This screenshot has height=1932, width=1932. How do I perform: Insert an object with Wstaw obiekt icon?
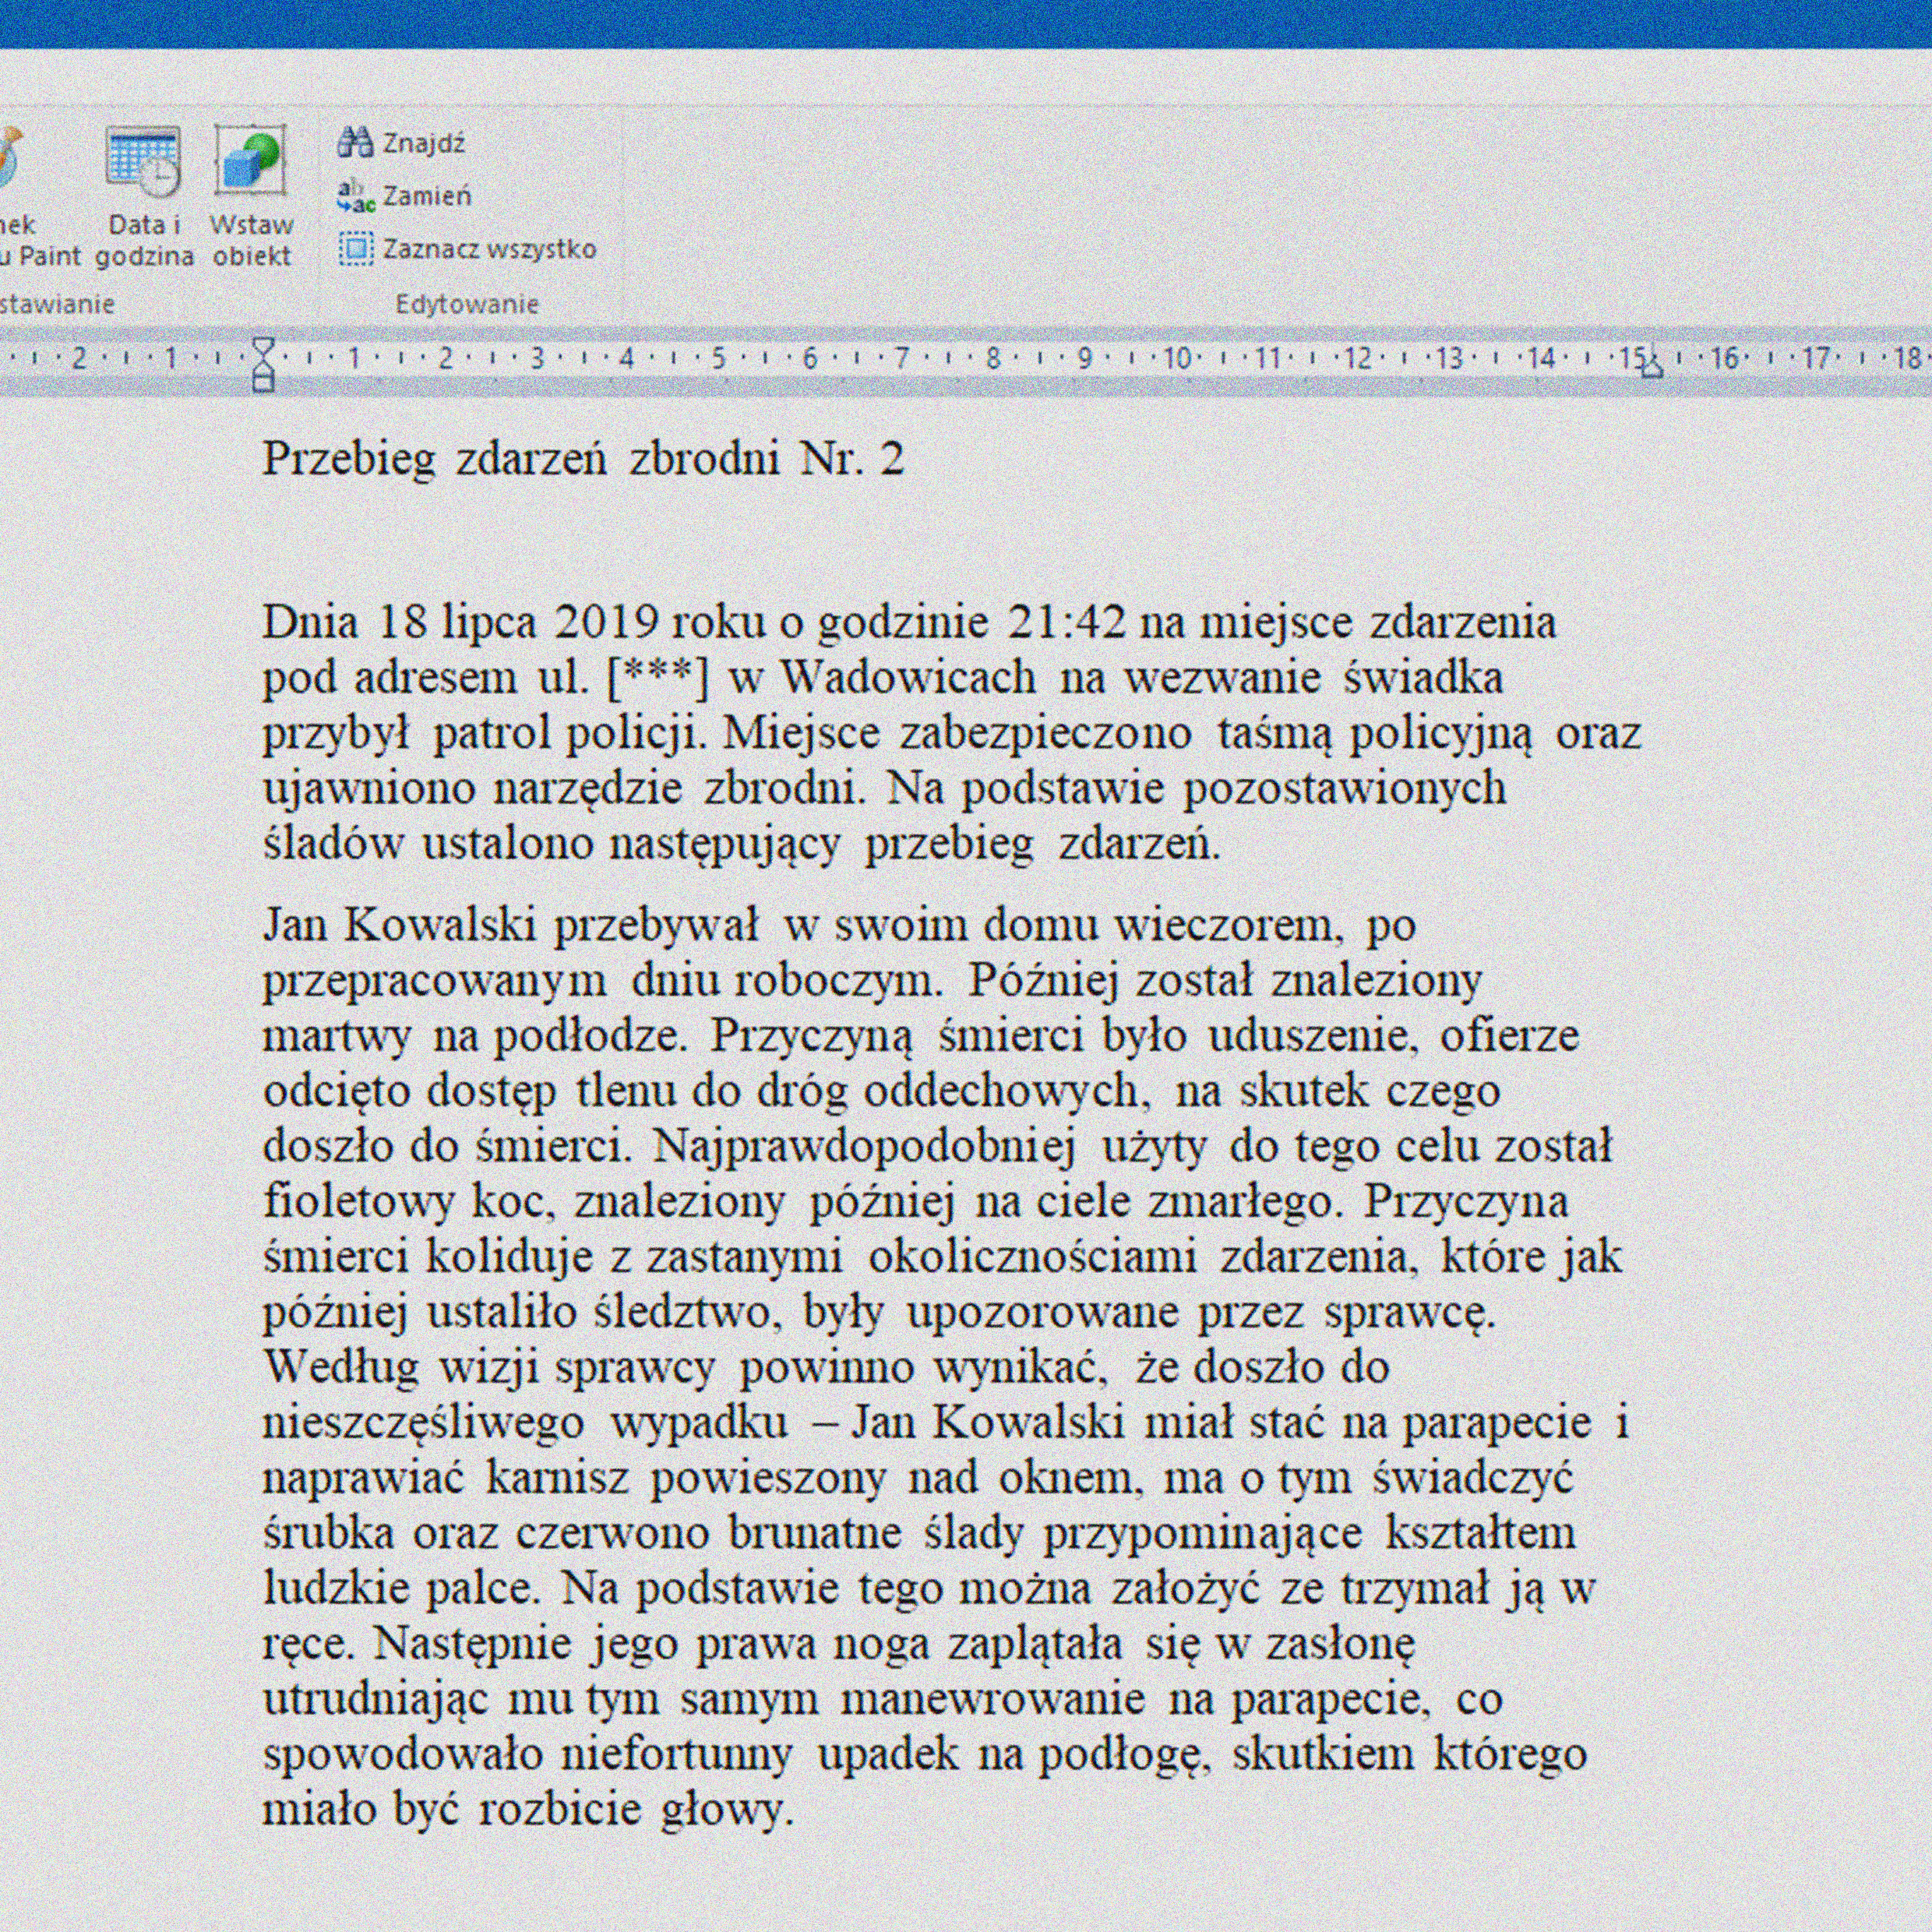tap(250, 160)
